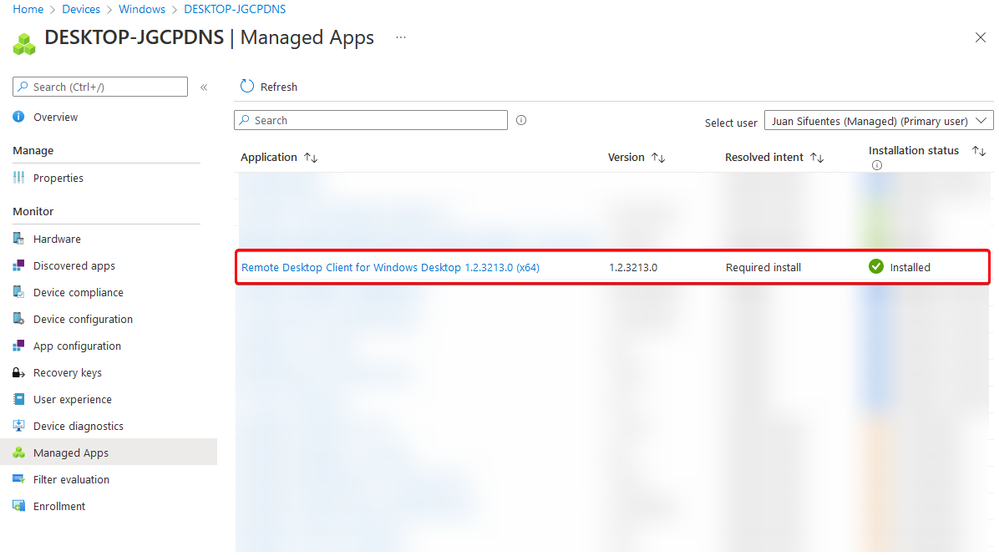Click the User experience icon
This screenshot has height=555, width=999.
(18, 400)
